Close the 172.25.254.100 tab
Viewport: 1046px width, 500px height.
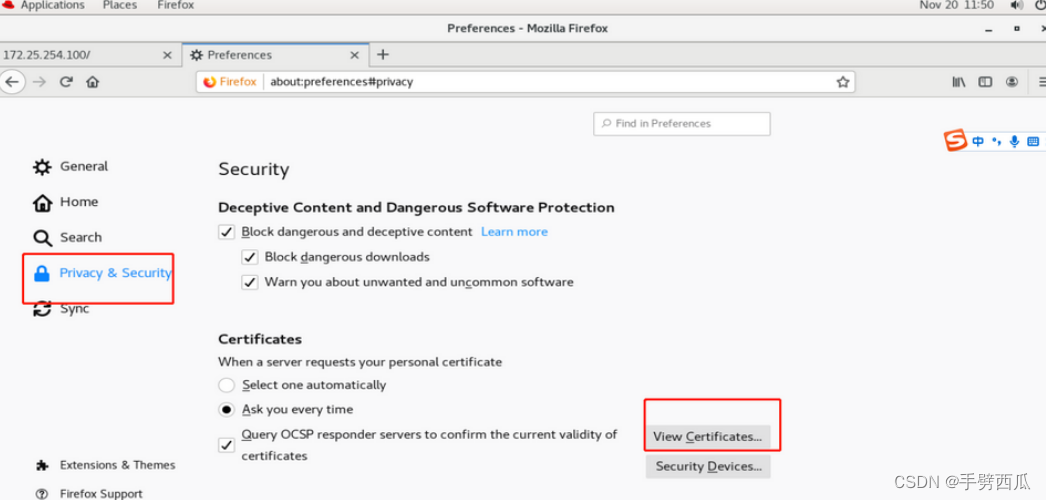click(167, 55)
